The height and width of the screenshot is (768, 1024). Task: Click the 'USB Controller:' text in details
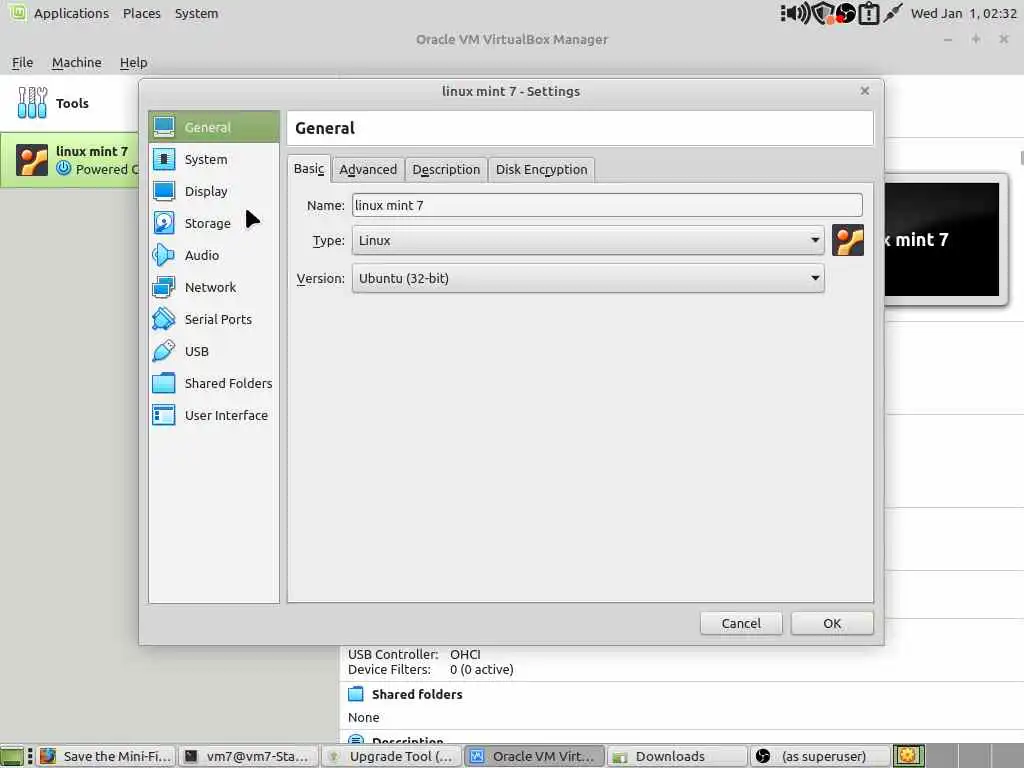(393, 654)
